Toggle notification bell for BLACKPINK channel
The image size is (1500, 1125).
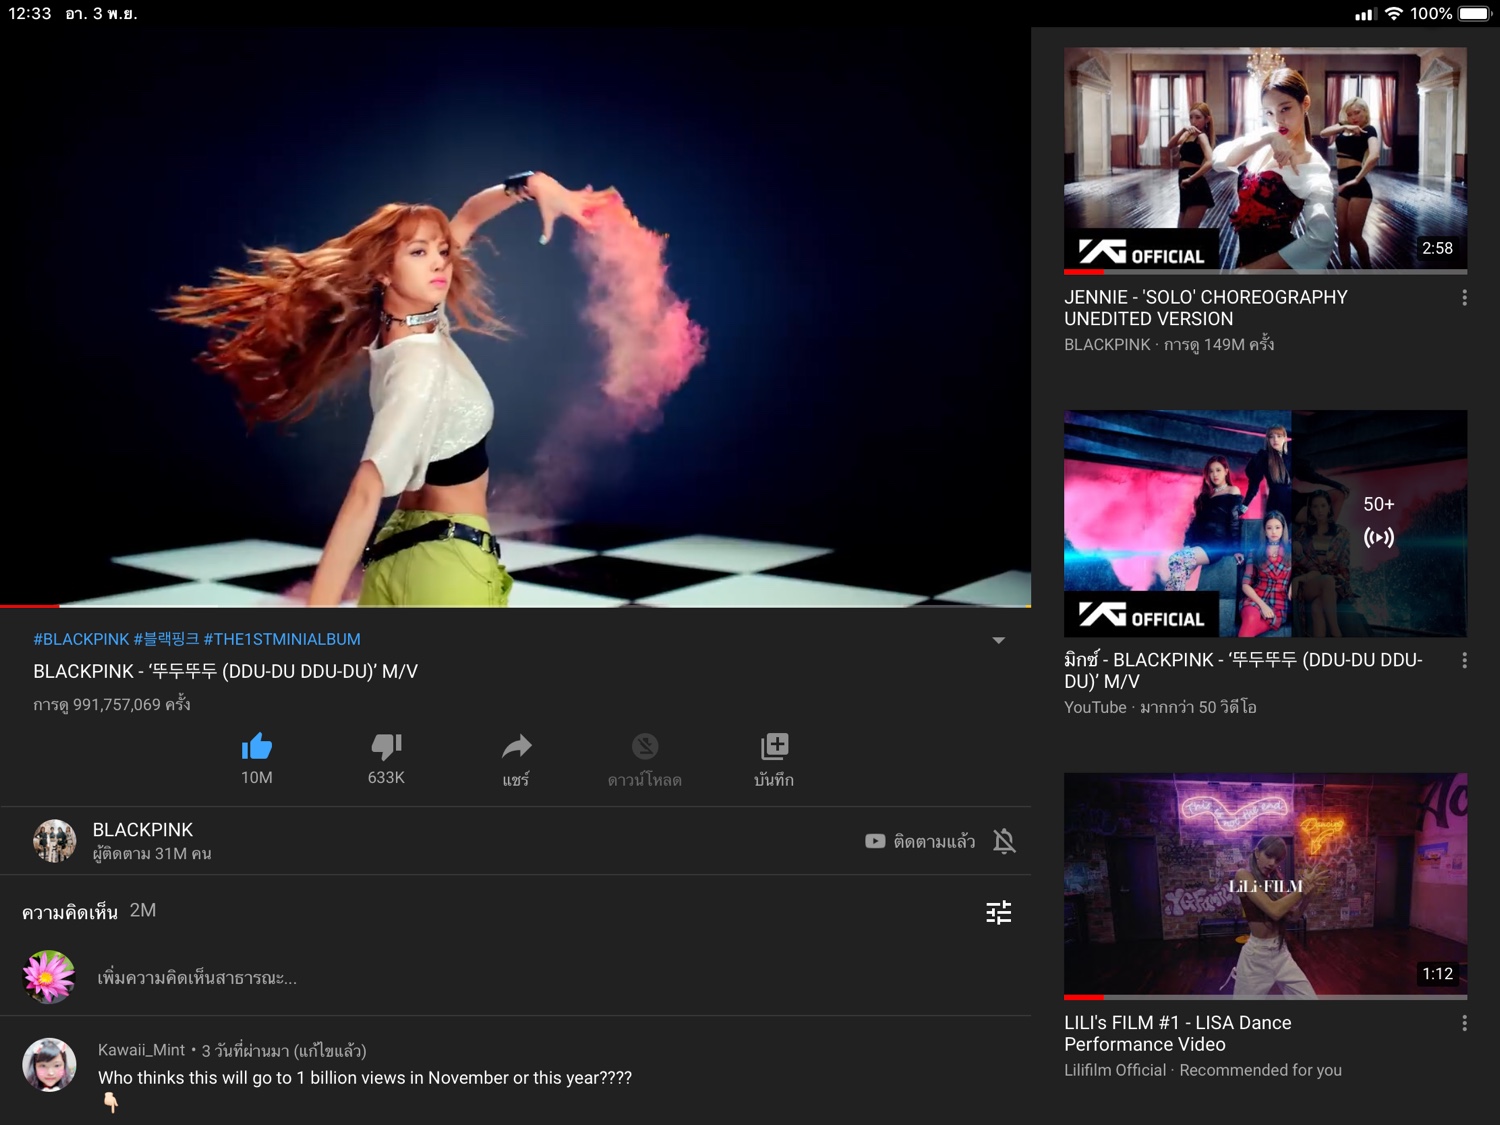coord(1004,841)
